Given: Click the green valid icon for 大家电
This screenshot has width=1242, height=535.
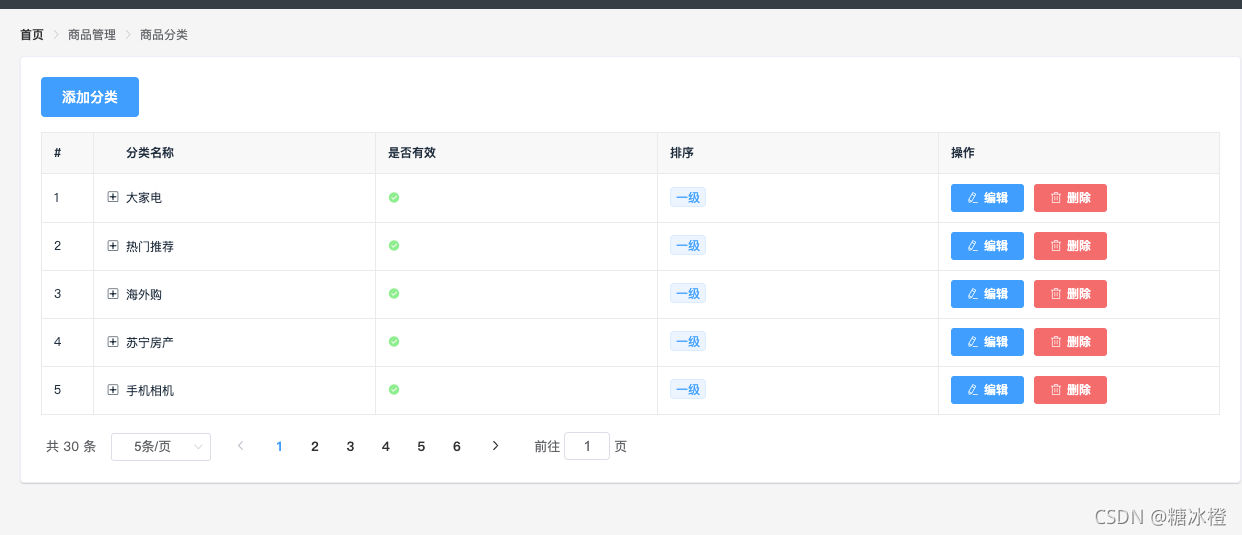Looking at the screenshot, I should click(x=394, y=197).
